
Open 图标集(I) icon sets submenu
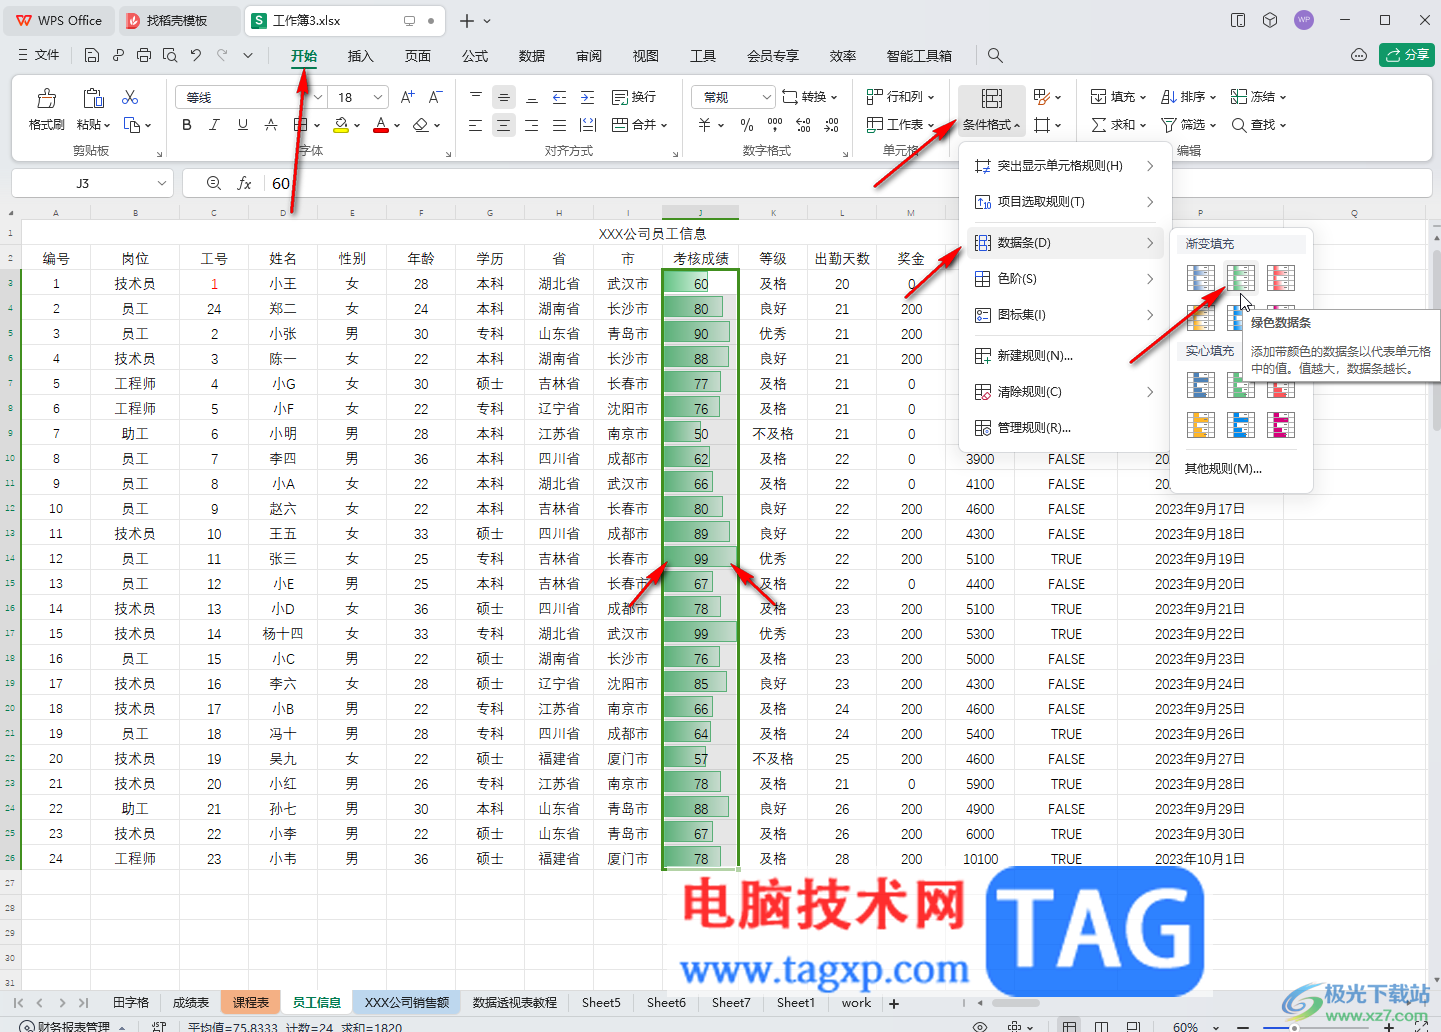(1065, 315)
